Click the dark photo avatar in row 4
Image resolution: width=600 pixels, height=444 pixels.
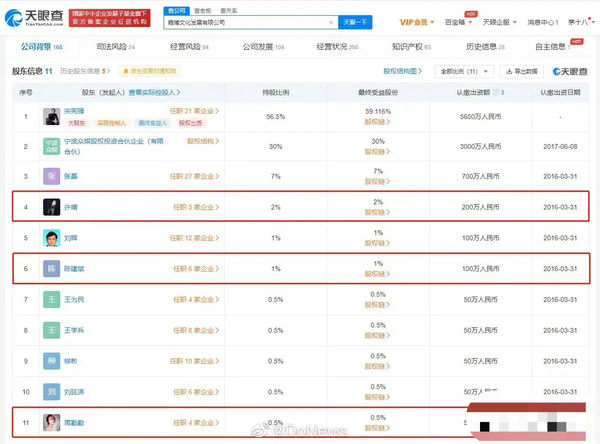(x=51, y=207)
